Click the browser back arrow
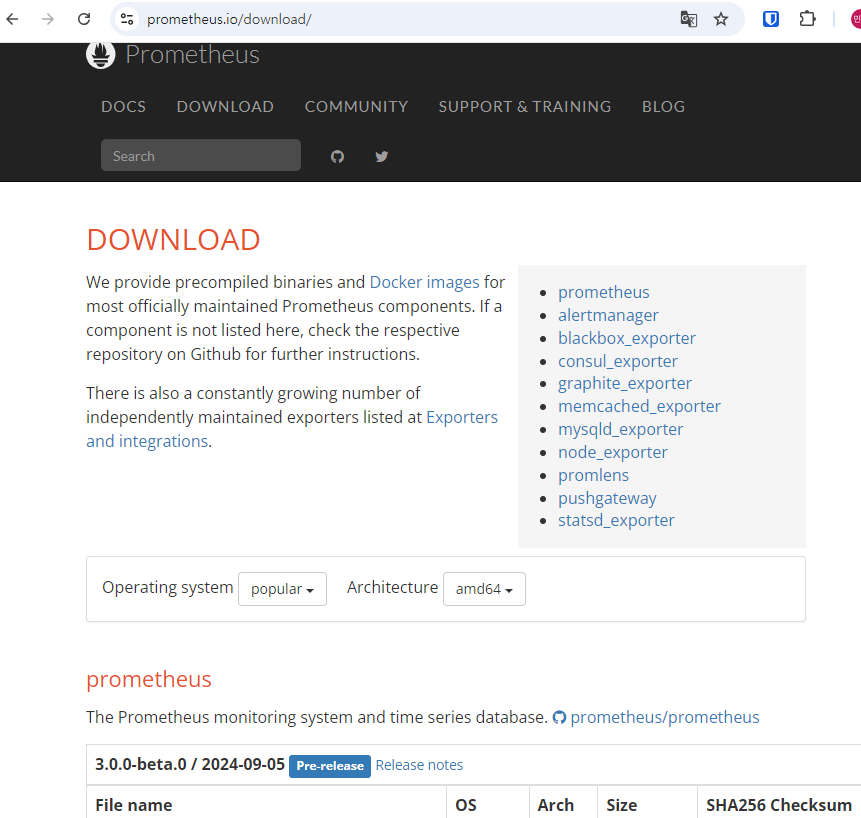 (x=13, y=19)
